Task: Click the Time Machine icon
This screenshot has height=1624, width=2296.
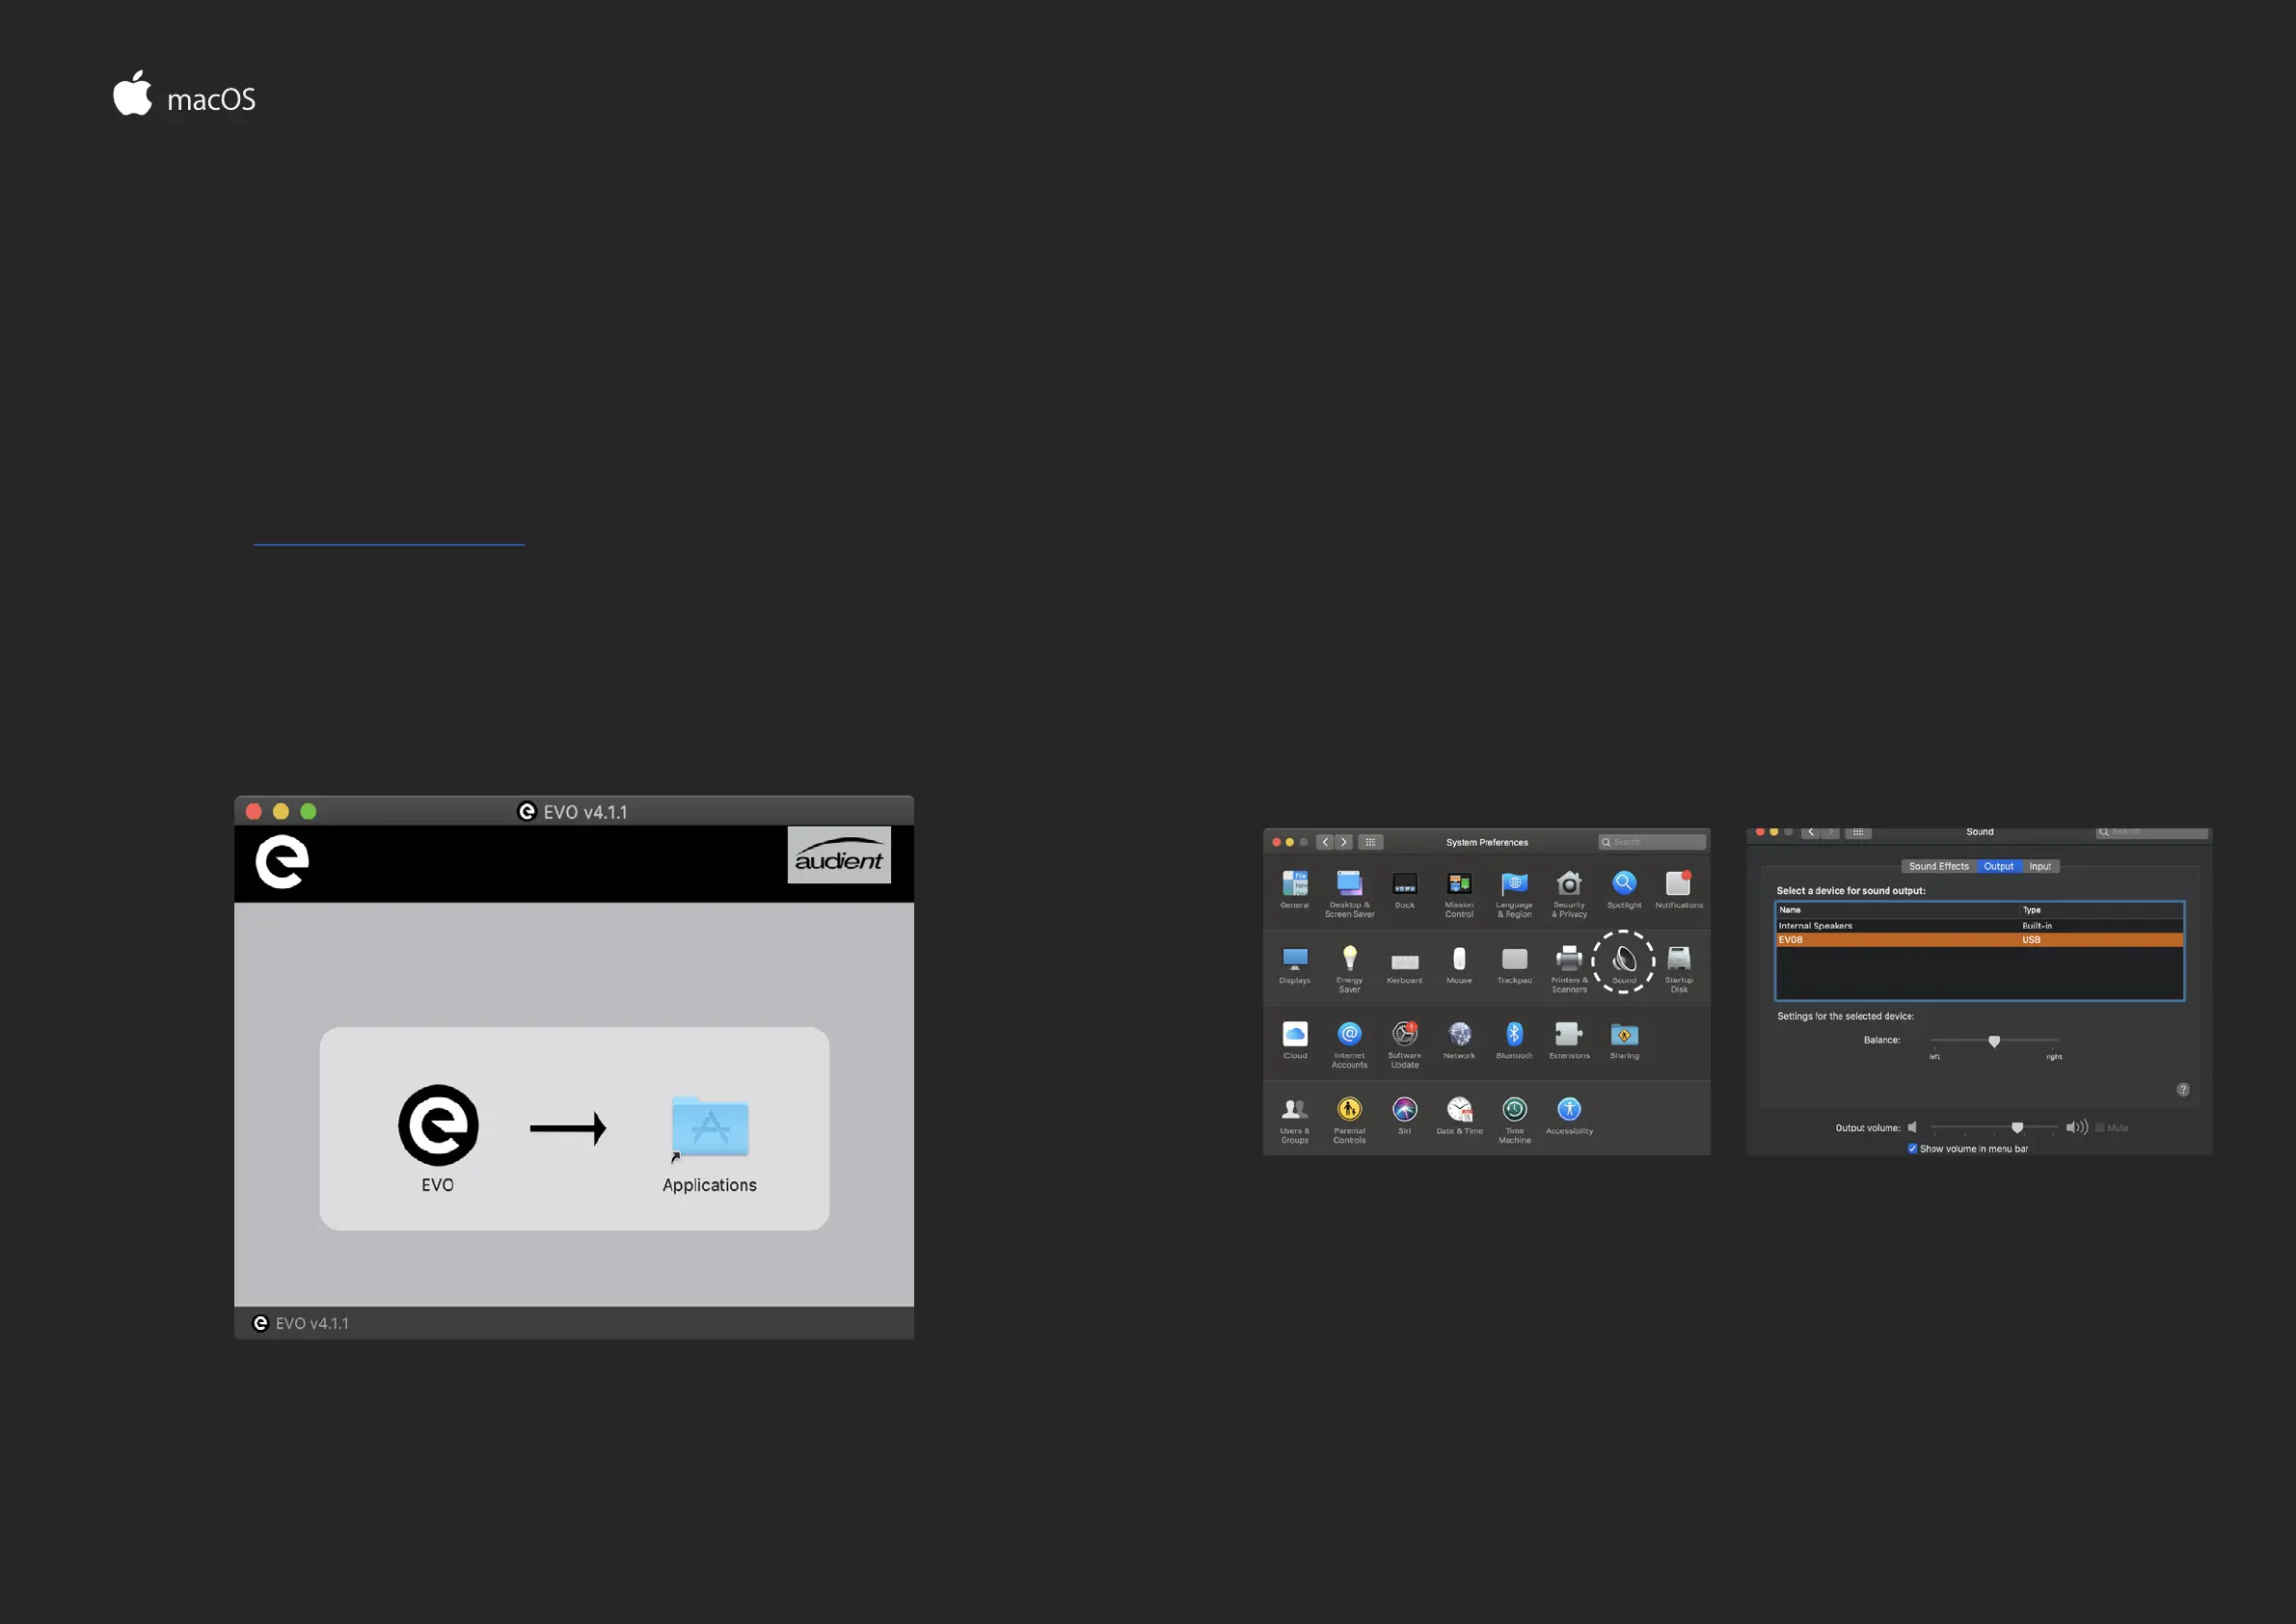Action: [1514, 1110]
